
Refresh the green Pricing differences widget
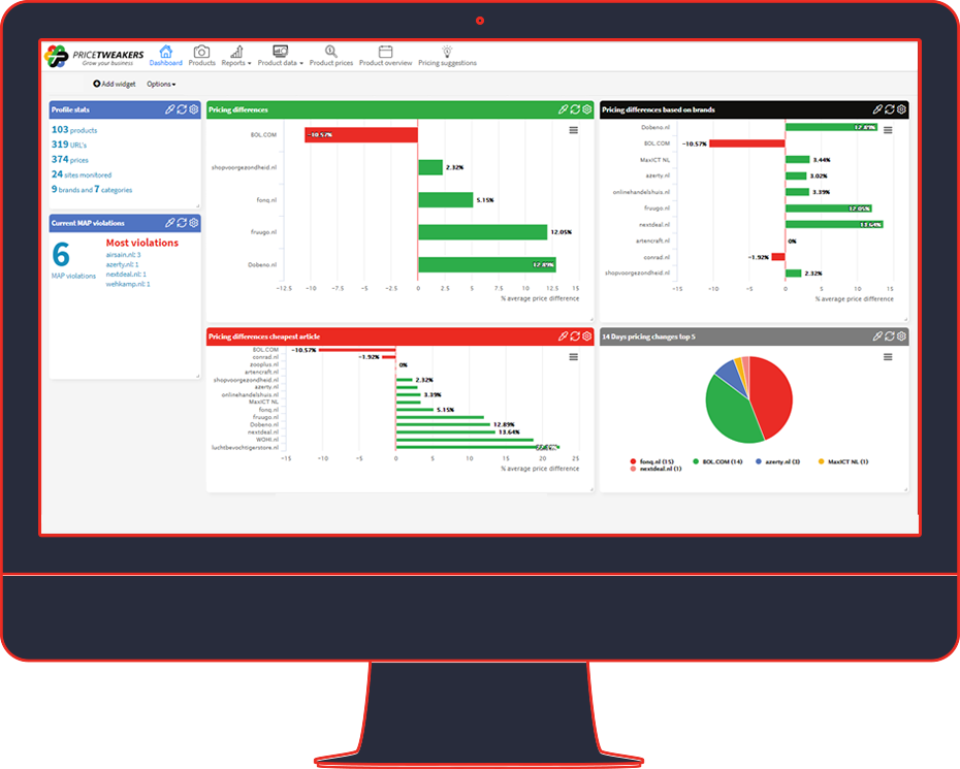click(575, 110)
